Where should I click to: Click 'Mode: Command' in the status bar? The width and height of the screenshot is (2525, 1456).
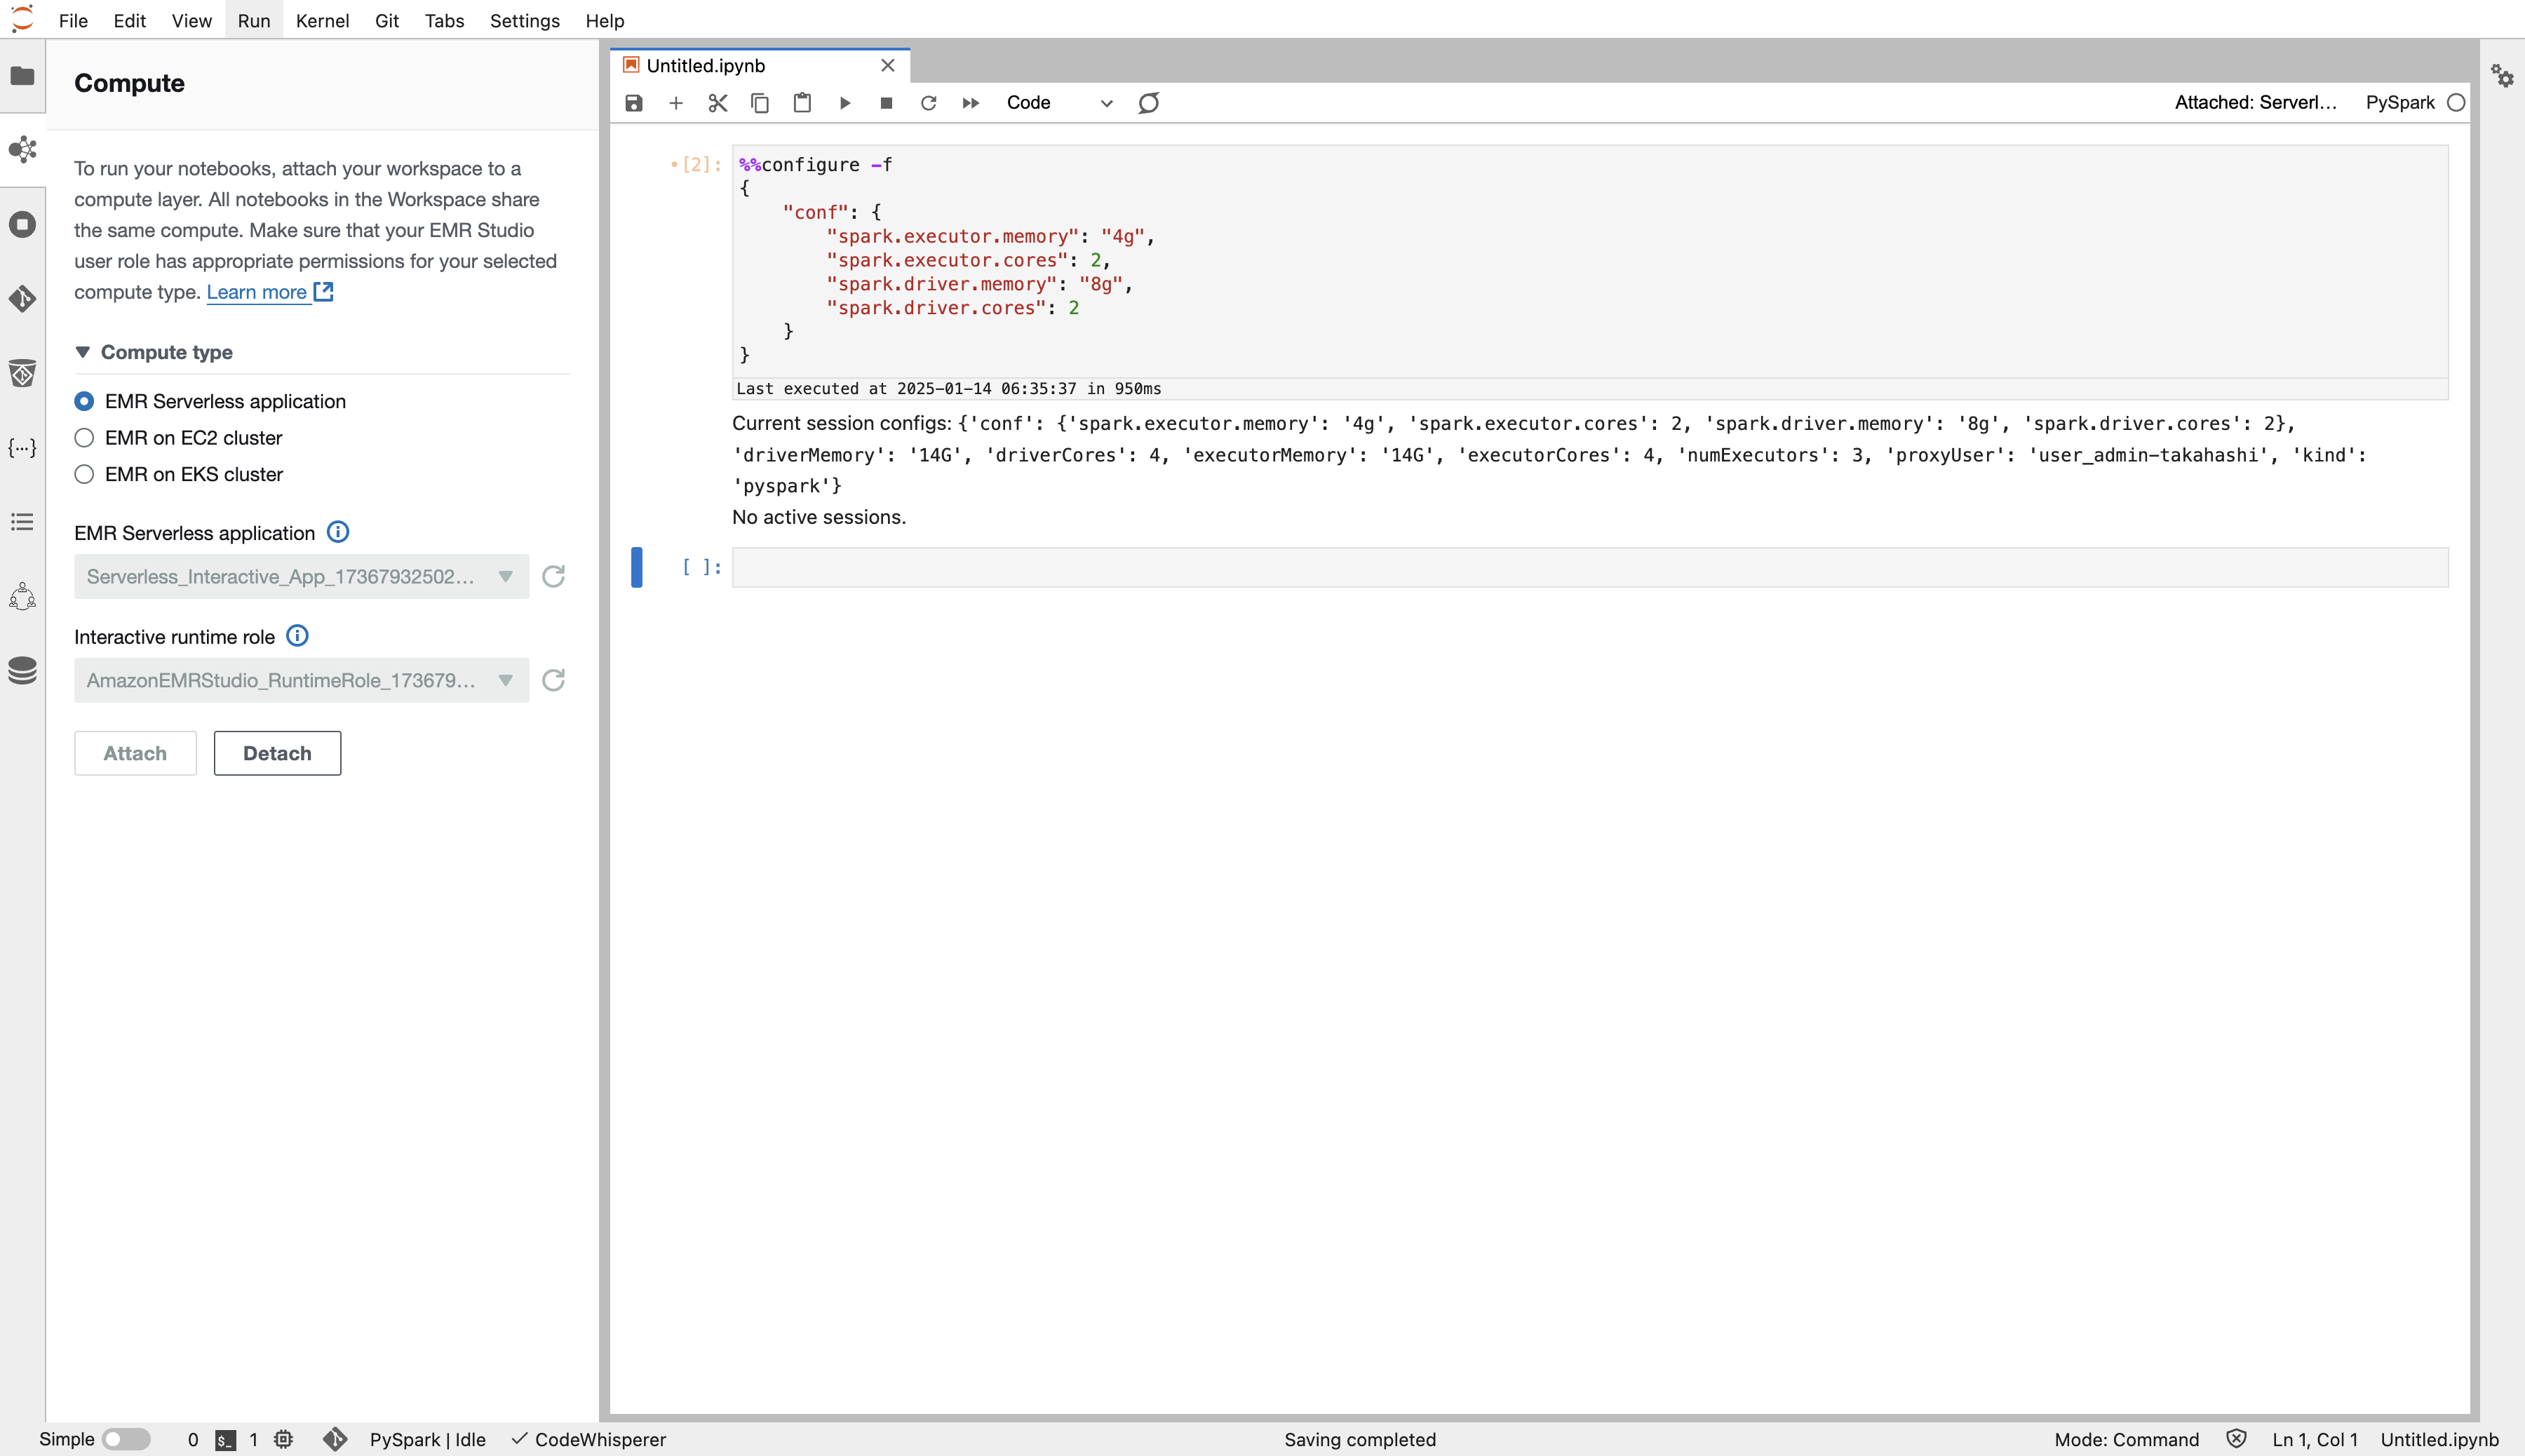2126,1440
